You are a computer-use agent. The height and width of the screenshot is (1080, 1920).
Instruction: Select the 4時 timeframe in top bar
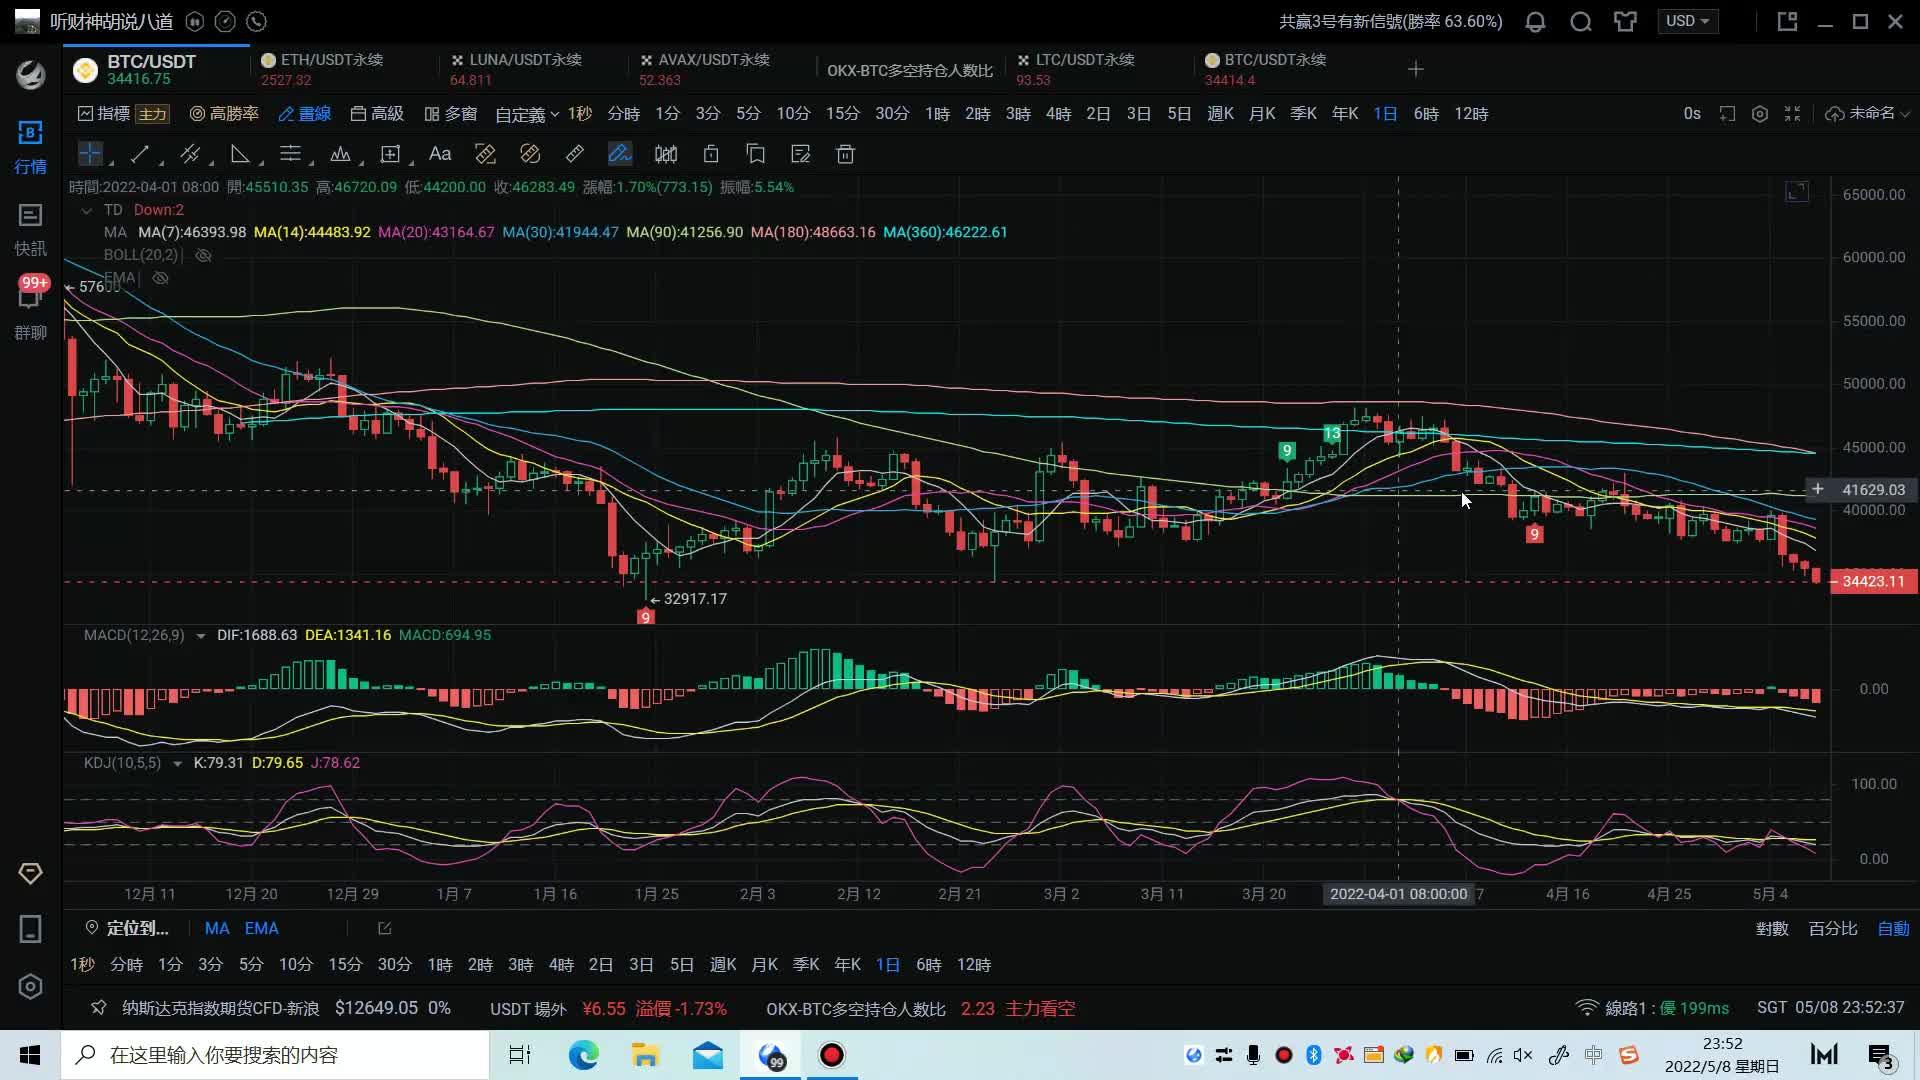[x=1058, y=114]
